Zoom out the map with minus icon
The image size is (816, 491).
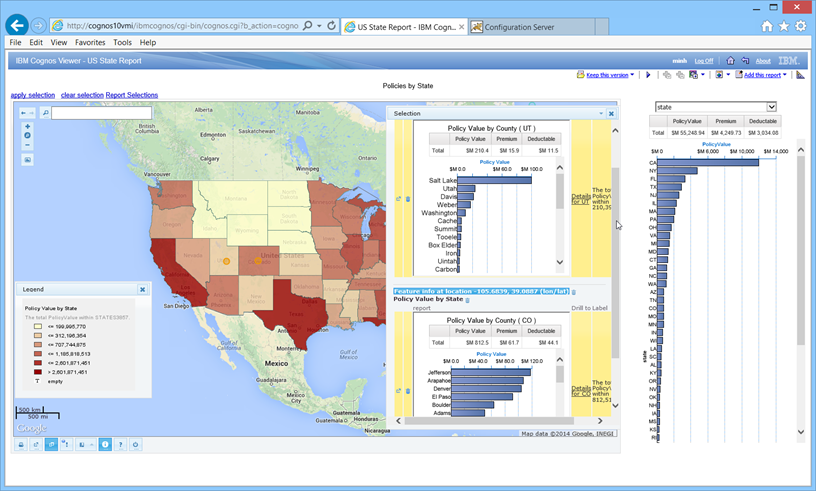(x=28, y=145)
